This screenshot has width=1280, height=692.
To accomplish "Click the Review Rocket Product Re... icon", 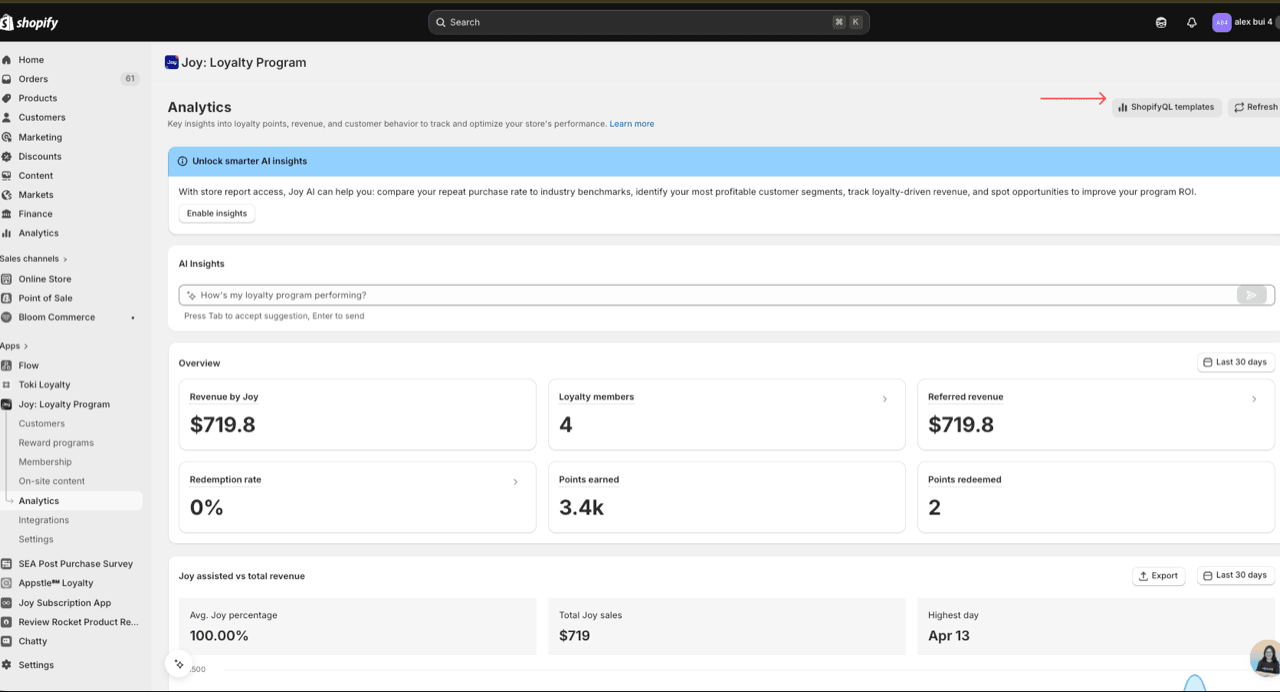I will click(7, 622).
